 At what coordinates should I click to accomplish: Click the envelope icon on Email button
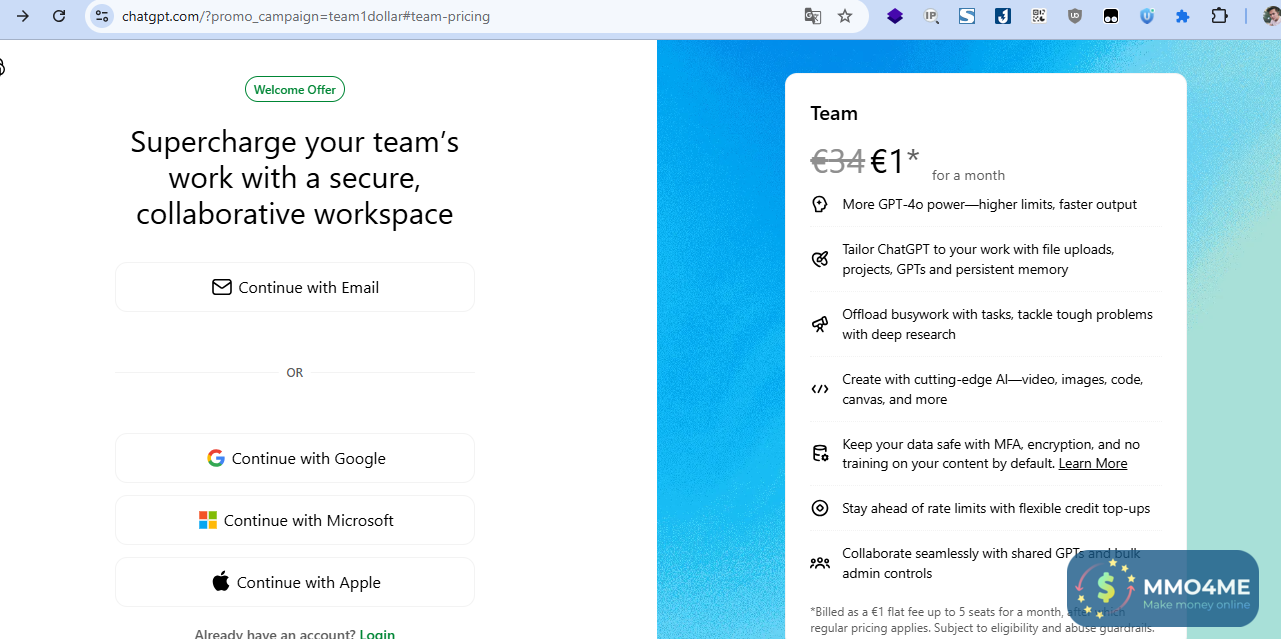click(x=222, y=287)
